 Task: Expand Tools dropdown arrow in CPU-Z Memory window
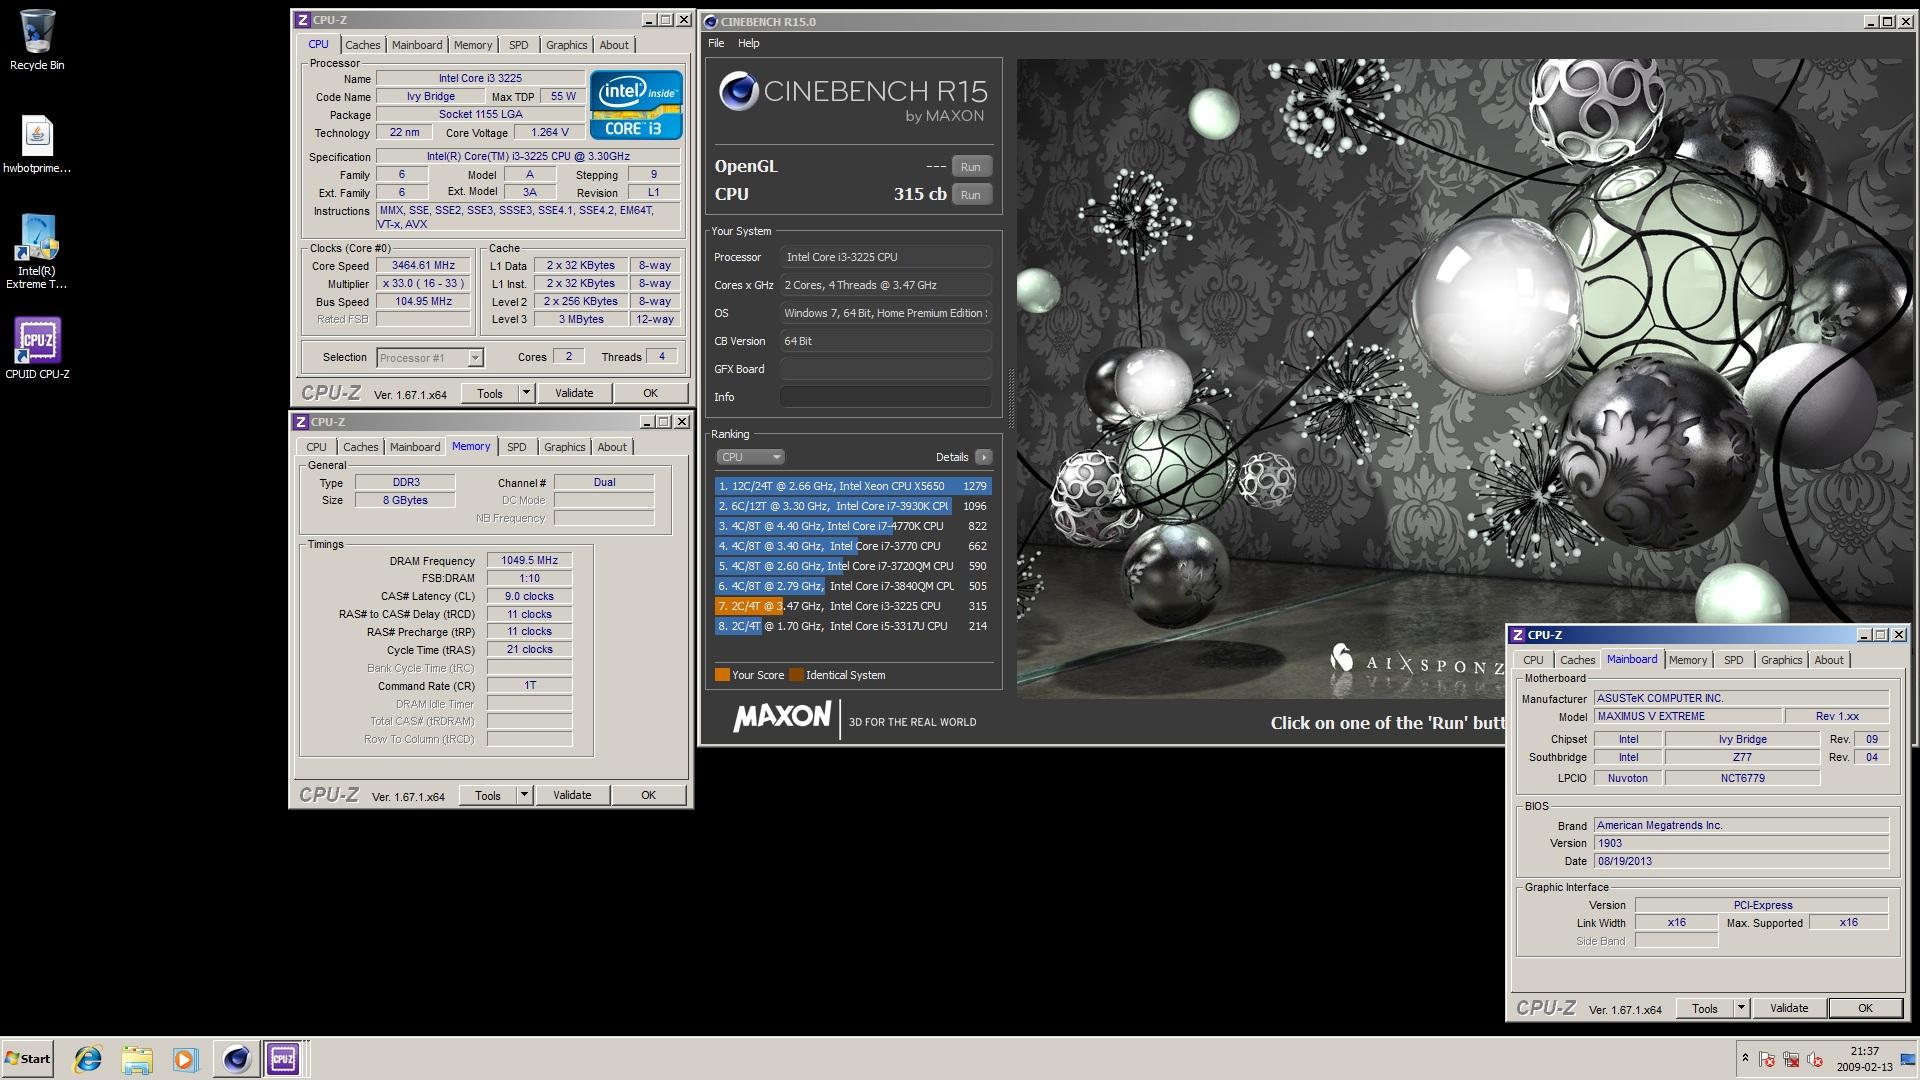point(524,795)
